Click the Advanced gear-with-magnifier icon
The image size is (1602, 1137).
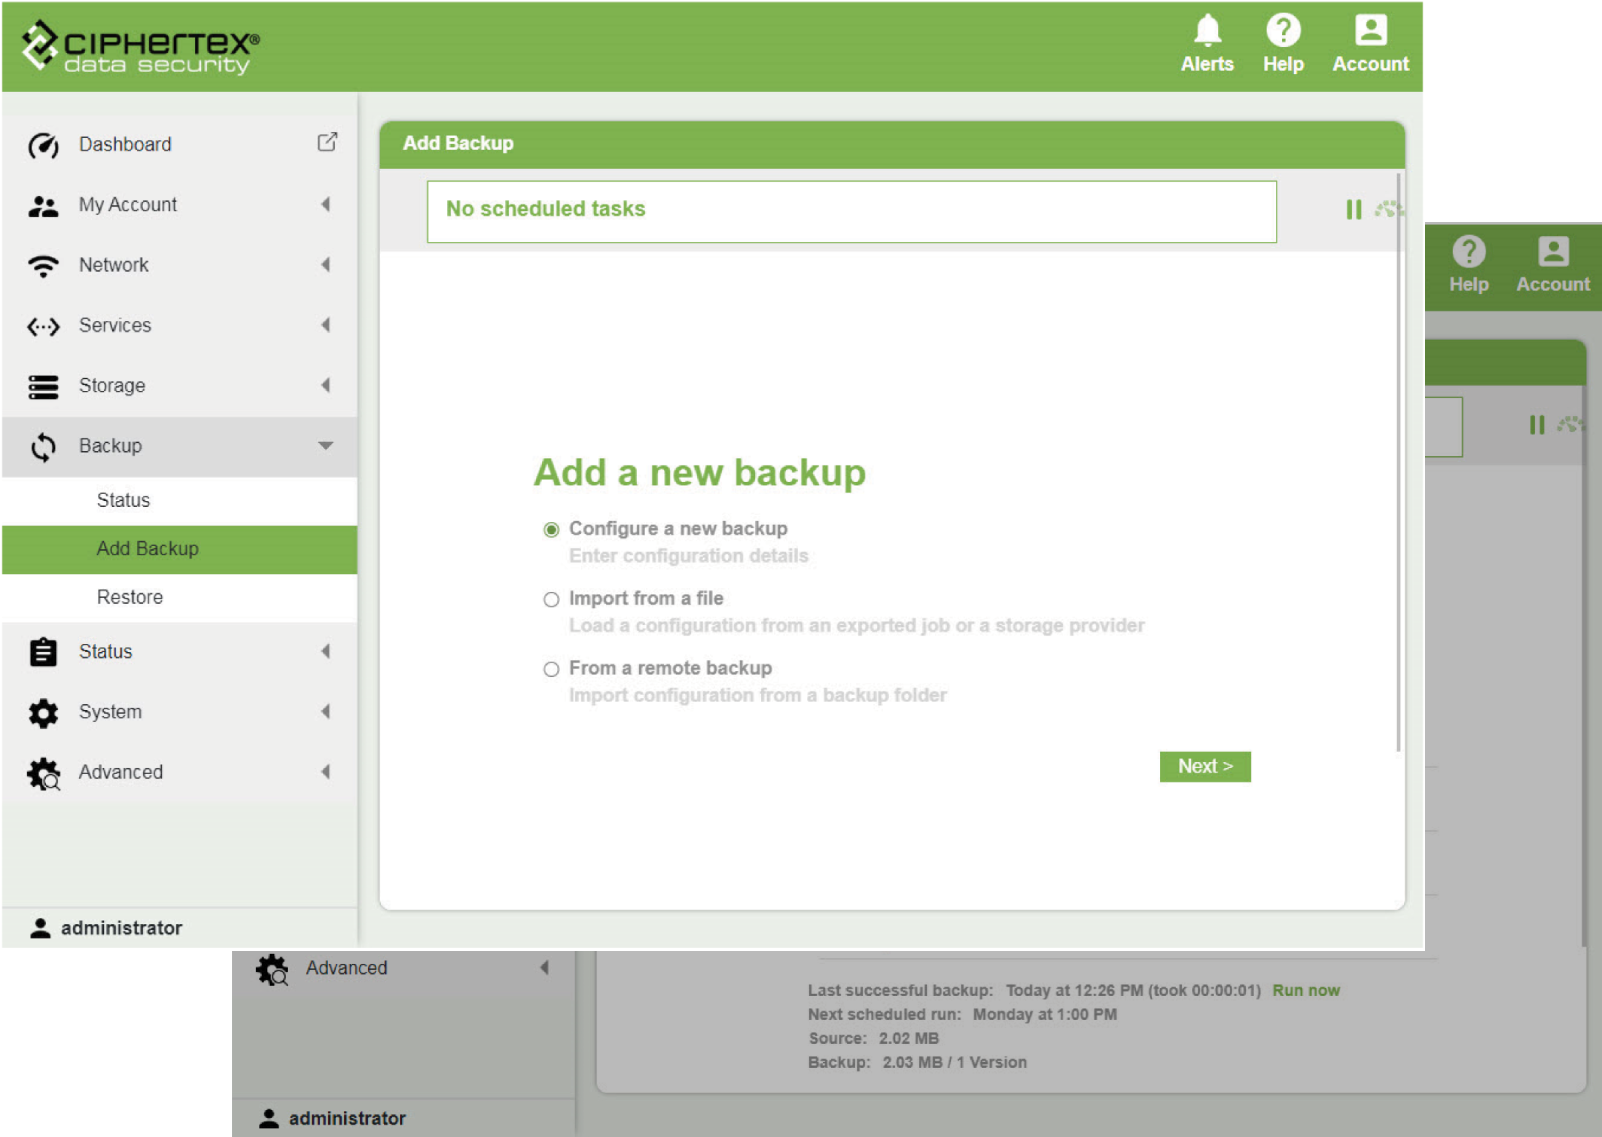tap(44, 772)
